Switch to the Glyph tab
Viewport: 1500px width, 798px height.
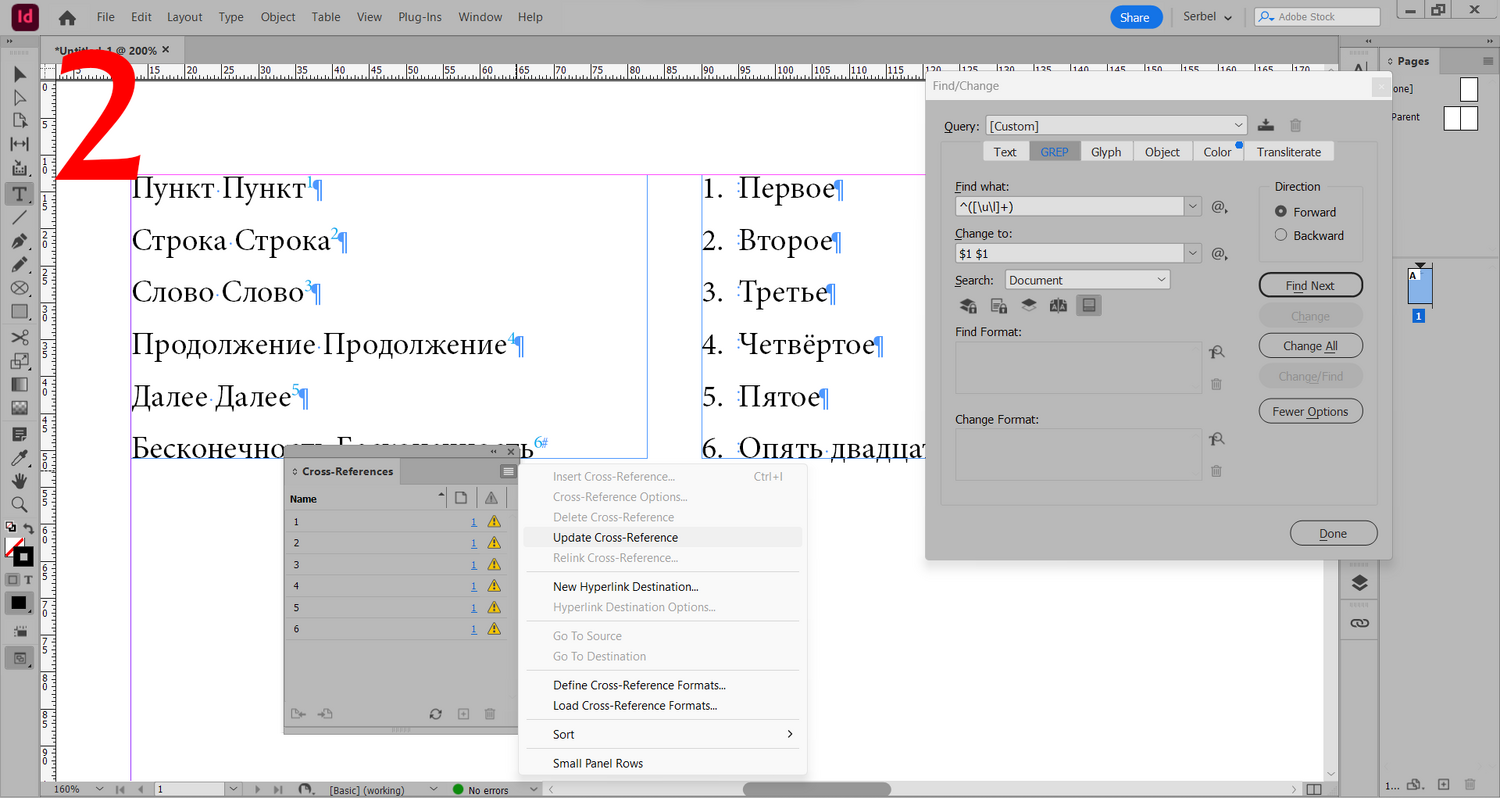pos(1105,152)
